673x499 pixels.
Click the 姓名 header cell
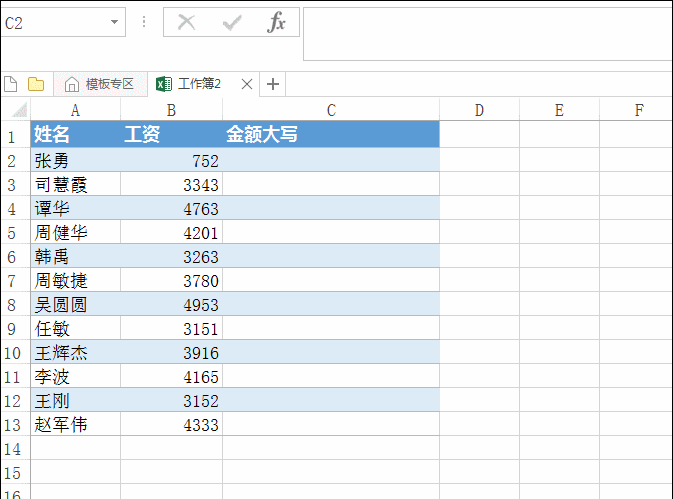coord(76,134)
